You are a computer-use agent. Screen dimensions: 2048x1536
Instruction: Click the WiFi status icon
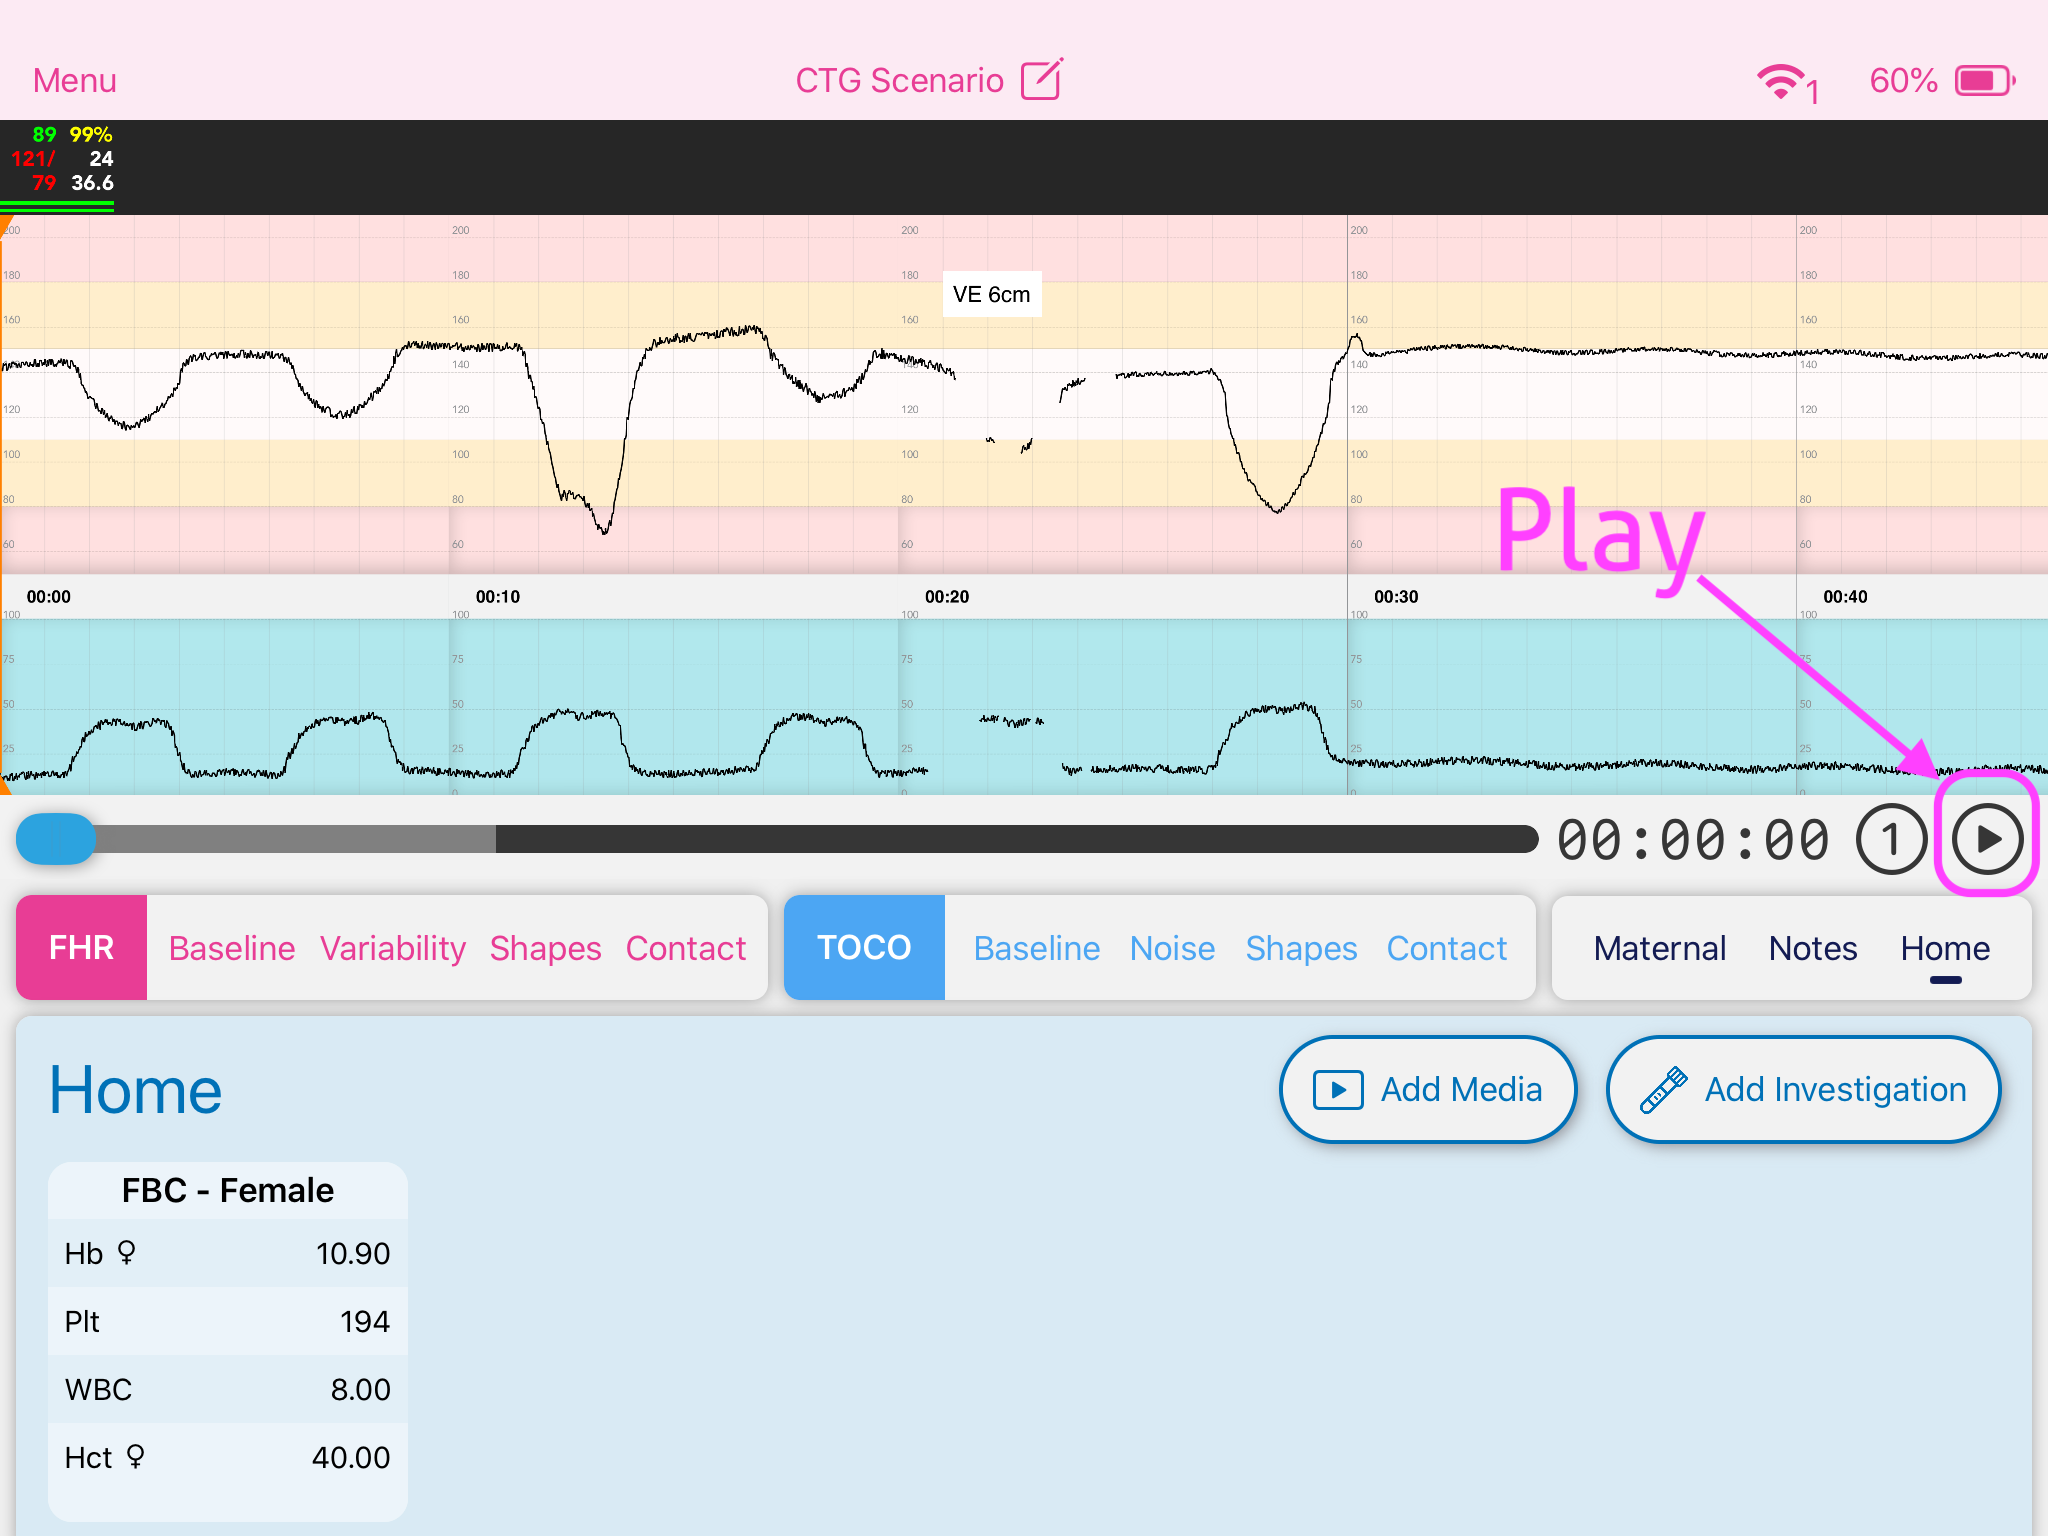[x=1783, y=80]
